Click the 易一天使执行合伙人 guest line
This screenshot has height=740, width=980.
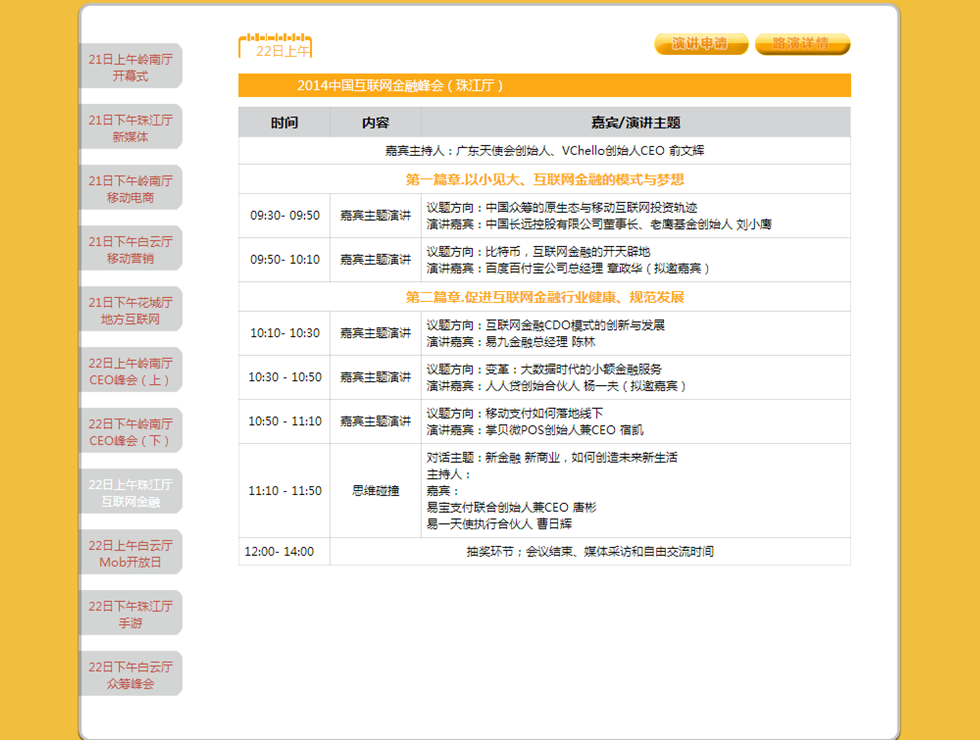click(x=499, y=524)
